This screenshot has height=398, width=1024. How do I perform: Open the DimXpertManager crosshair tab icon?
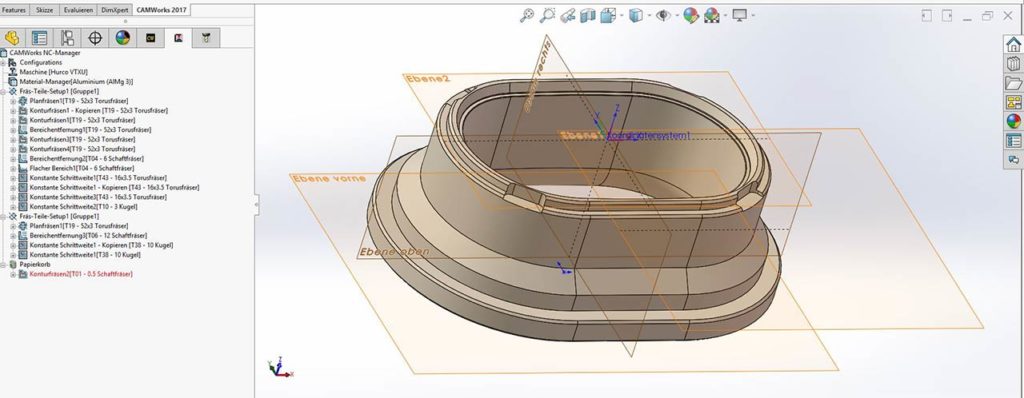95,38
